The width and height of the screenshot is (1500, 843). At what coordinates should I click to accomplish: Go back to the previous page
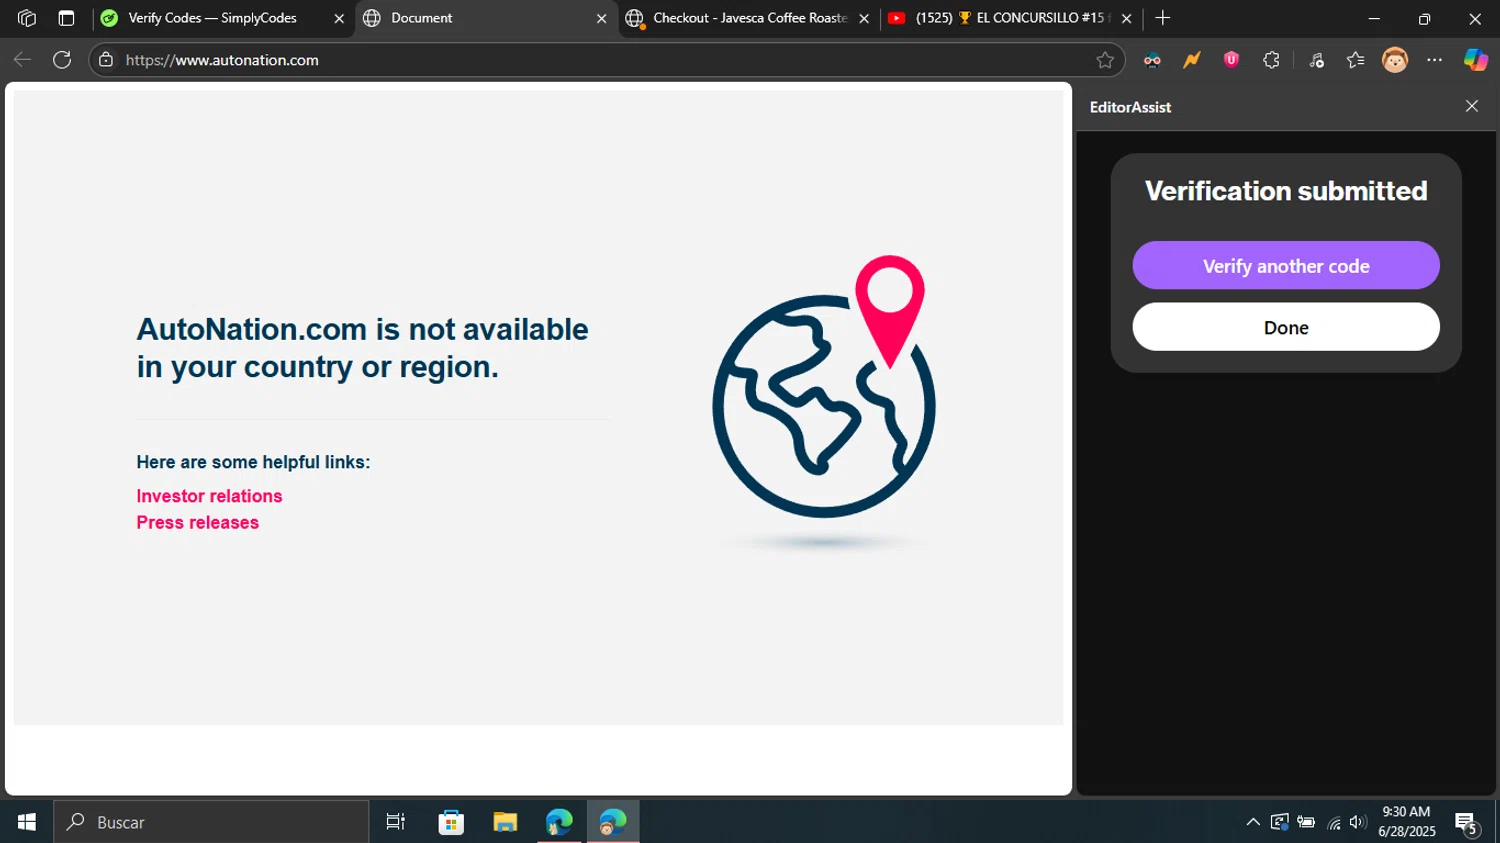click(22, 60)
